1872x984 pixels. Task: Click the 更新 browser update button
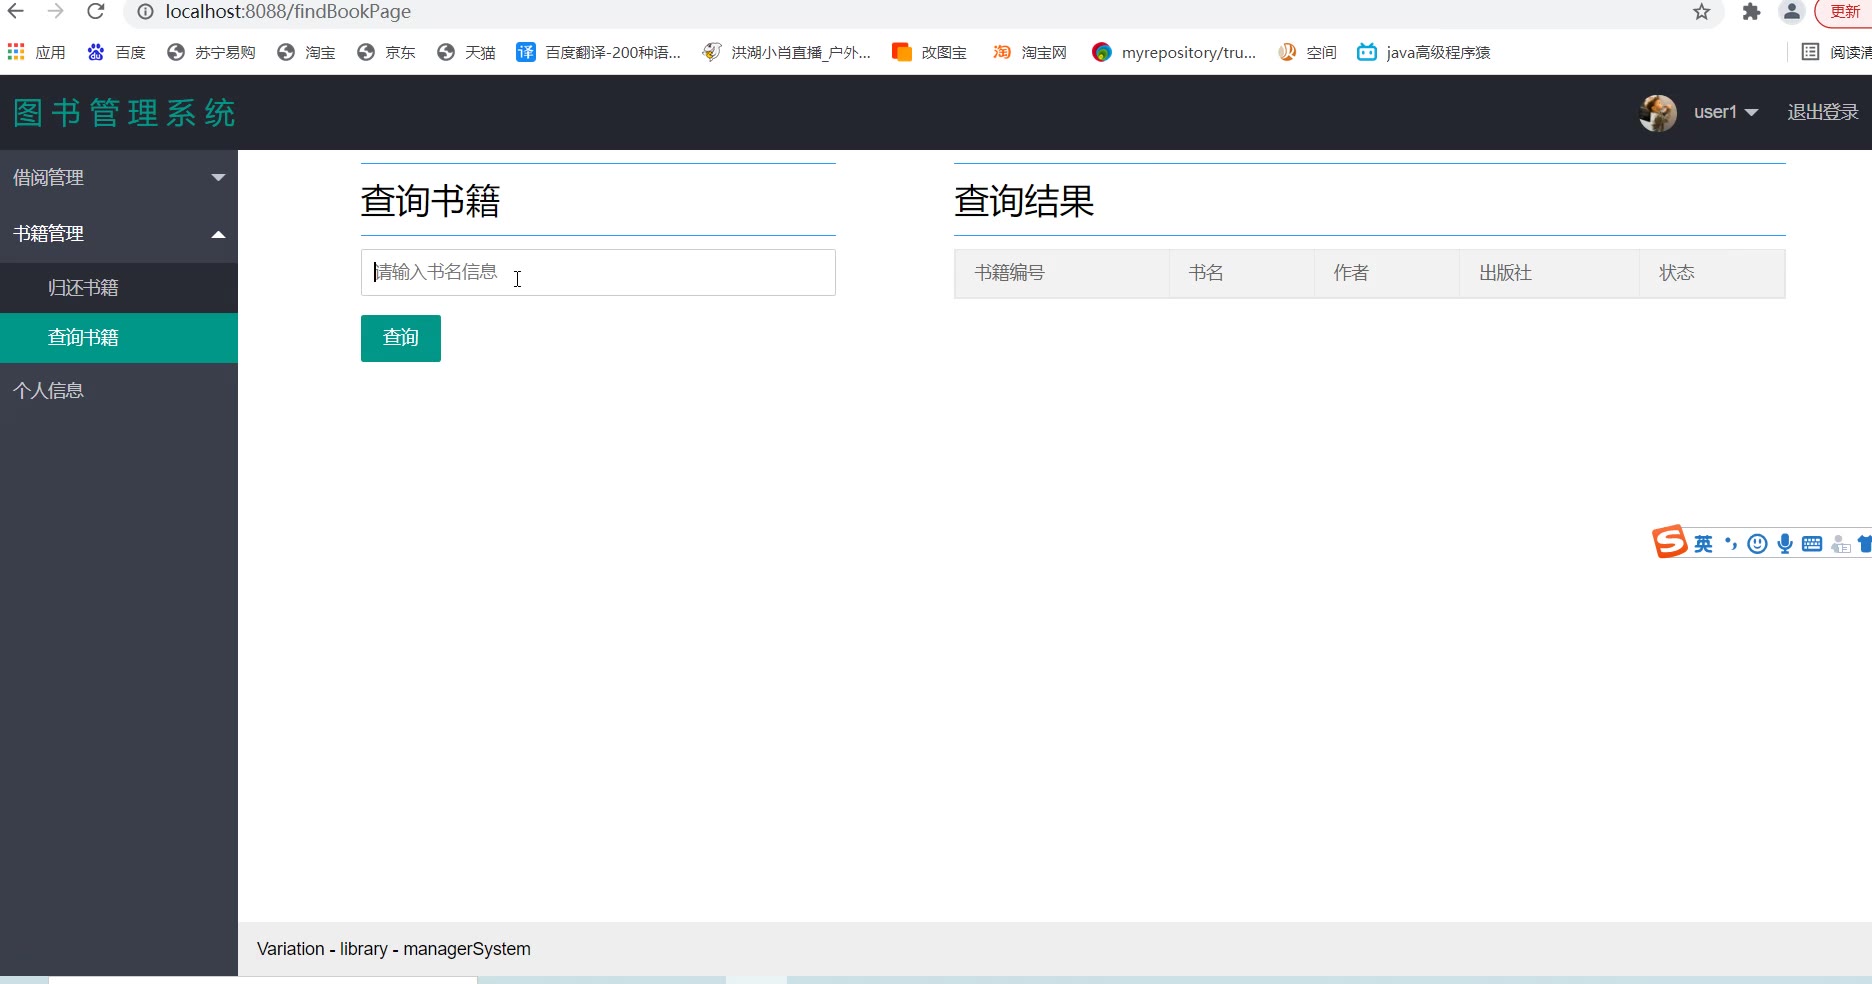click(x=1844, y=12)
